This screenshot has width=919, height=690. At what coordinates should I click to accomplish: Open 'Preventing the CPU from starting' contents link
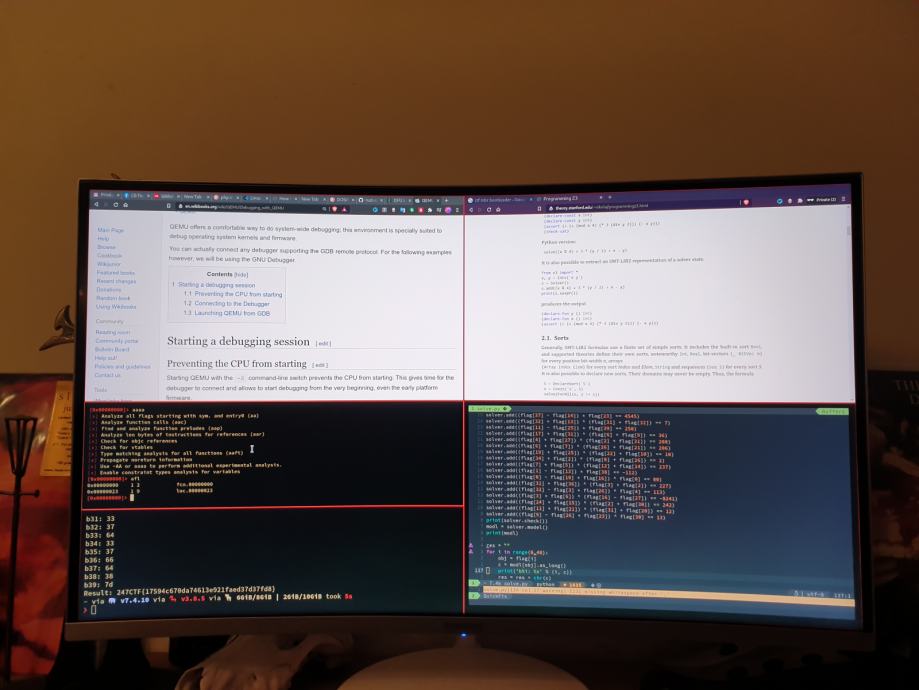pyautogui.click(x=238, y=294)
